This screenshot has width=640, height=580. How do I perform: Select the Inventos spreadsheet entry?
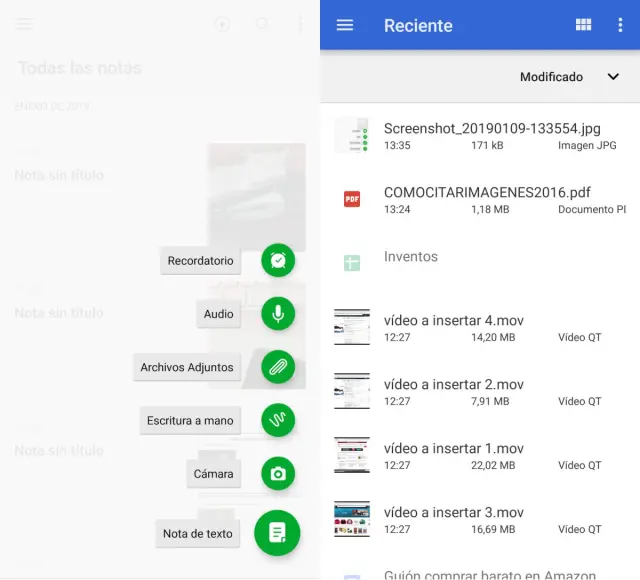click(411, 257)
